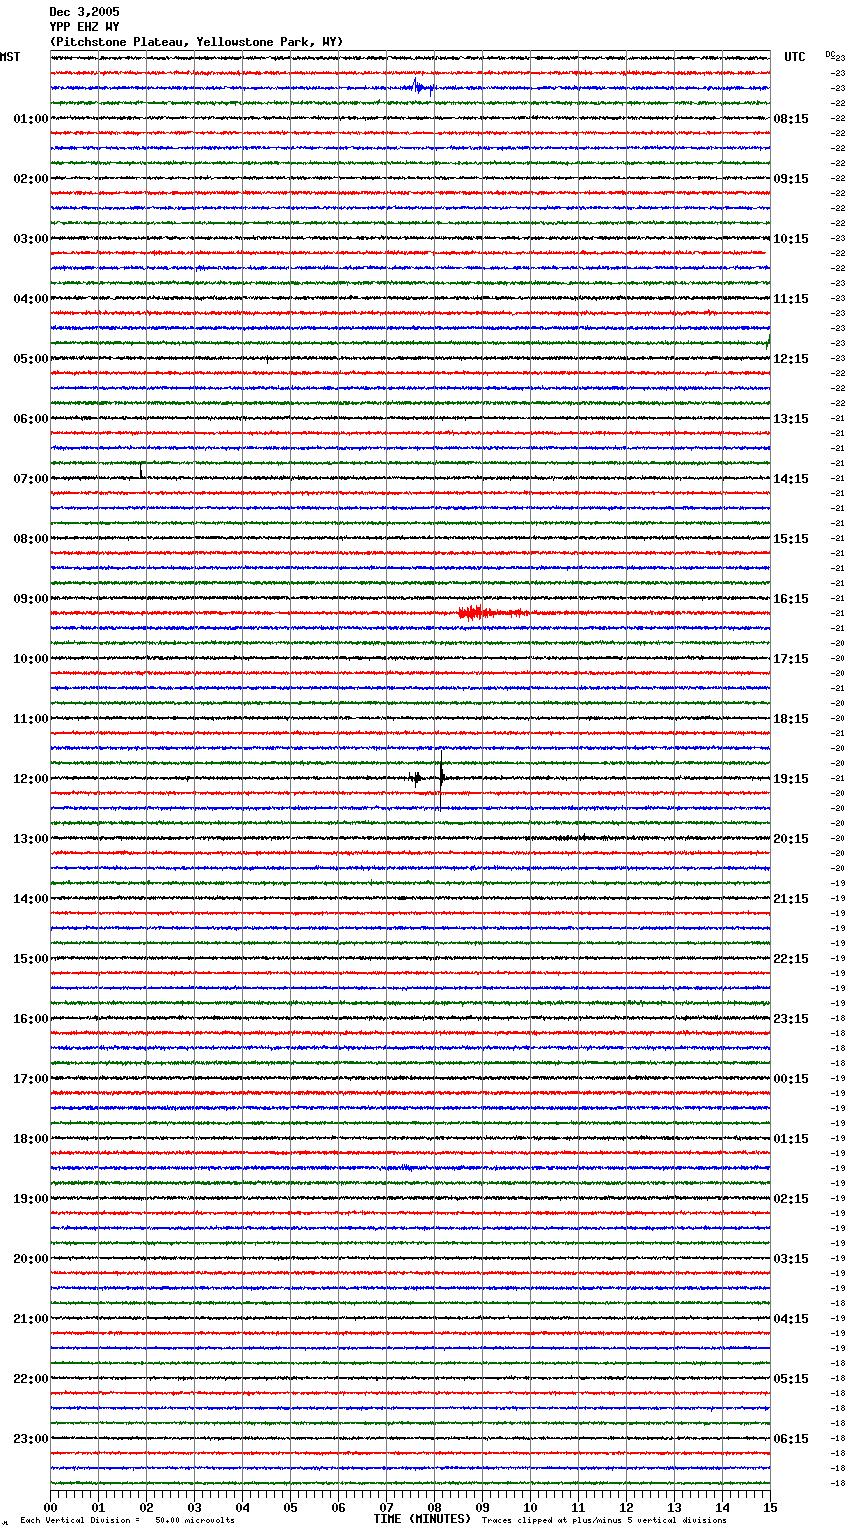Click the MST time label "12:00"

pos(31,779)
